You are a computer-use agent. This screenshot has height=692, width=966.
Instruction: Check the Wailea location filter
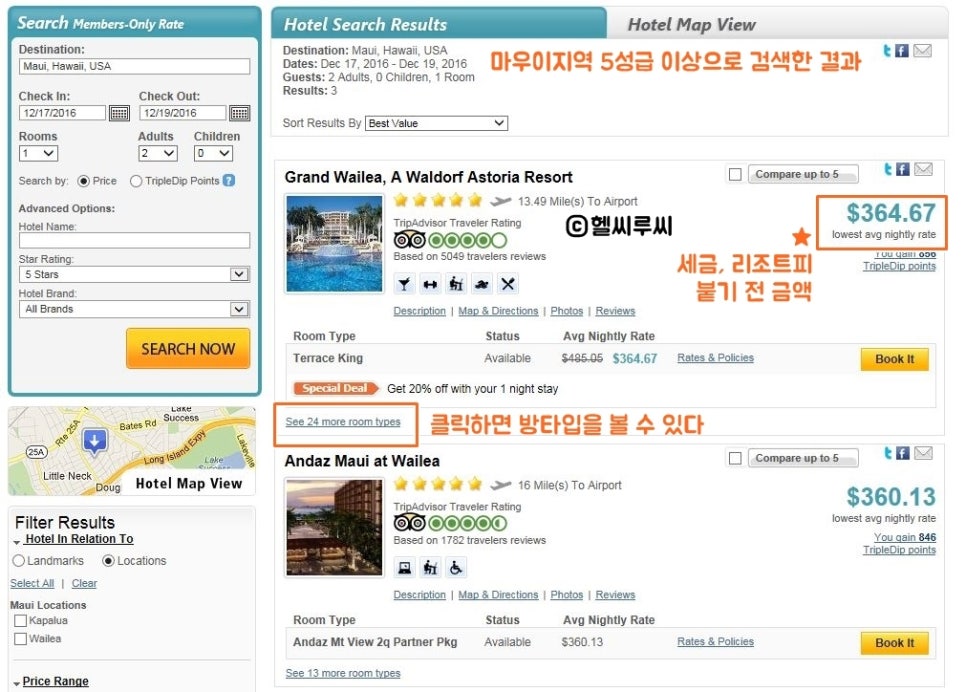point(20,639)
